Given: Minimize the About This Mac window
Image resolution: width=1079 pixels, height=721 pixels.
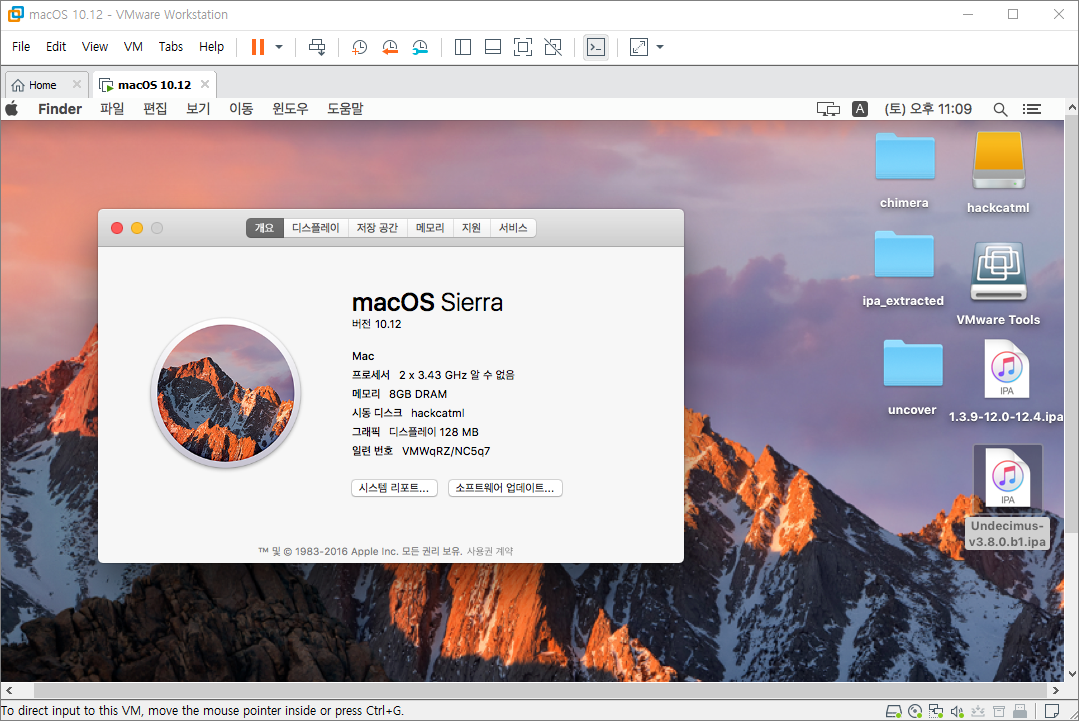Looking at the screenshot, I should click(x=137, y=228).
